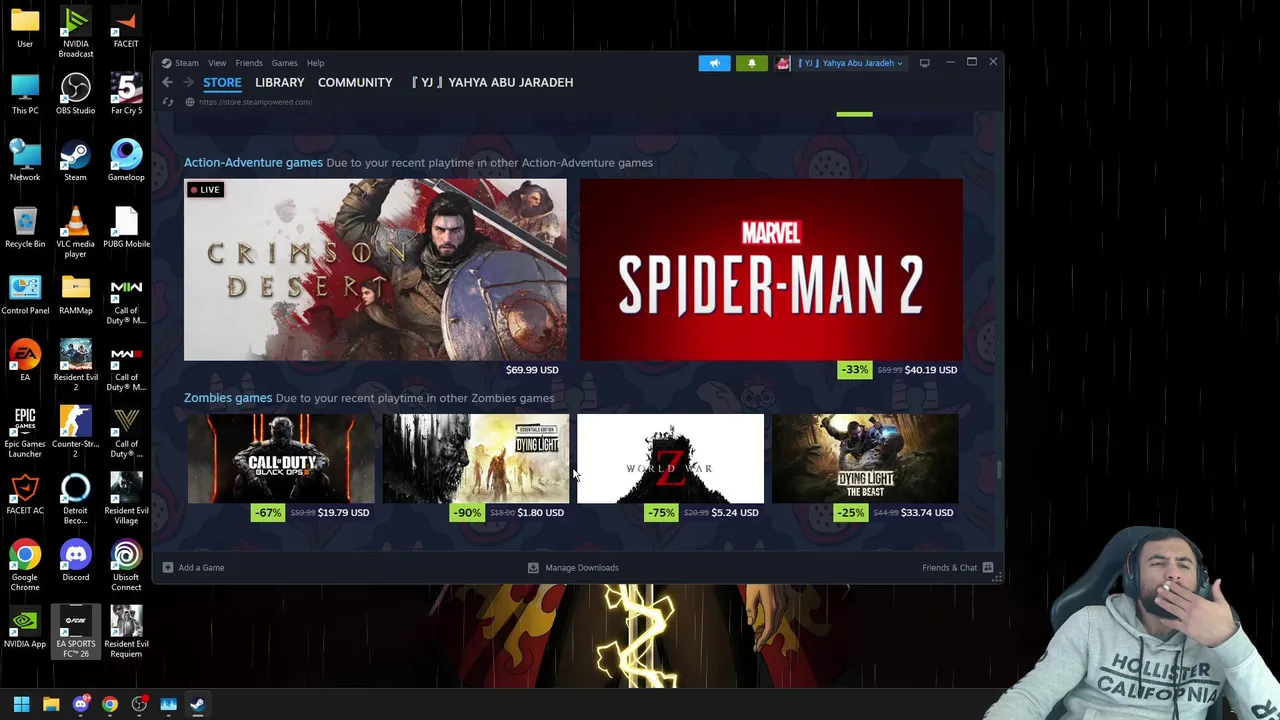Click the Manage Downloads label

[x=582, y=568]
